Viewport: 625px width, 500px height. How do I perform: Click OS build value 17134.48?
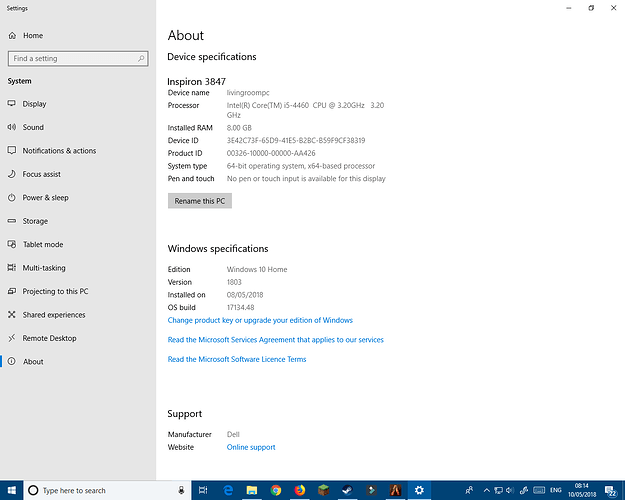tap(240, 307)
